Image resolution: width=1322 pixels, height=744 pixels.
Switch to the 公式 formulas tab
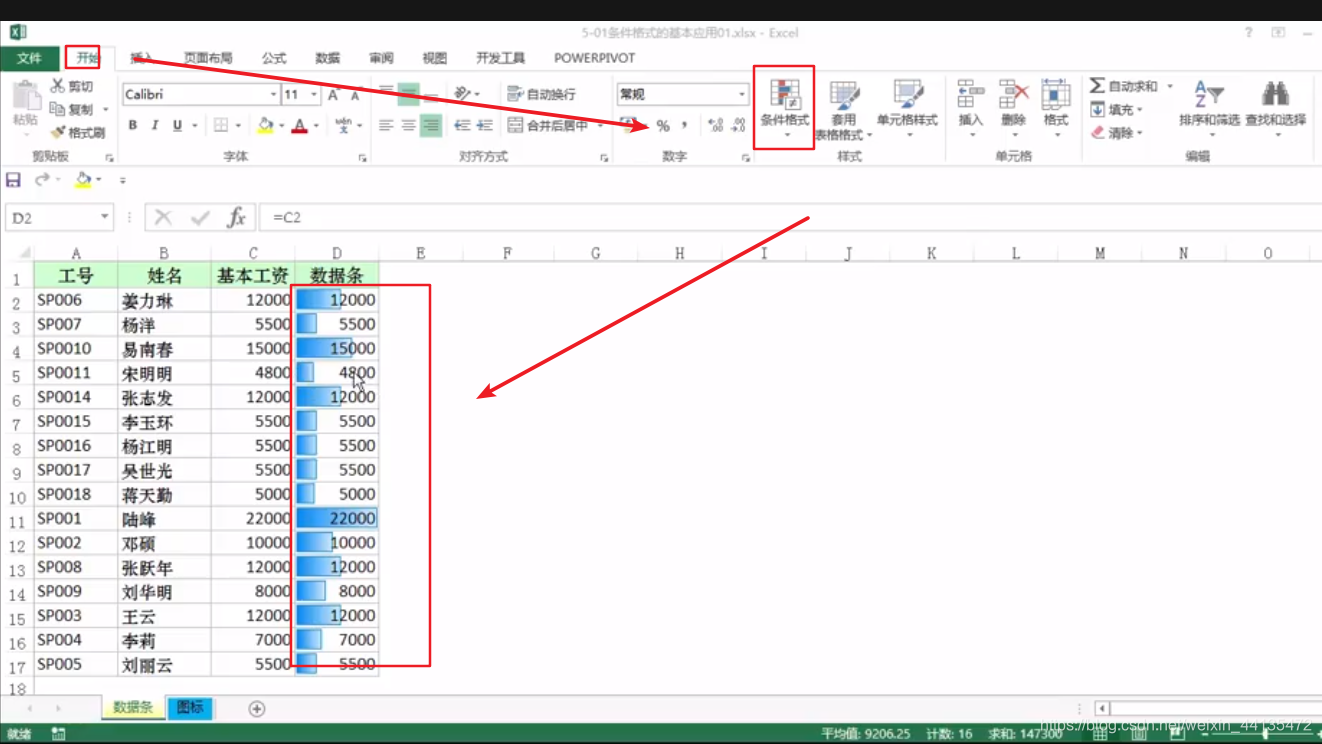(x=274, y=58)
